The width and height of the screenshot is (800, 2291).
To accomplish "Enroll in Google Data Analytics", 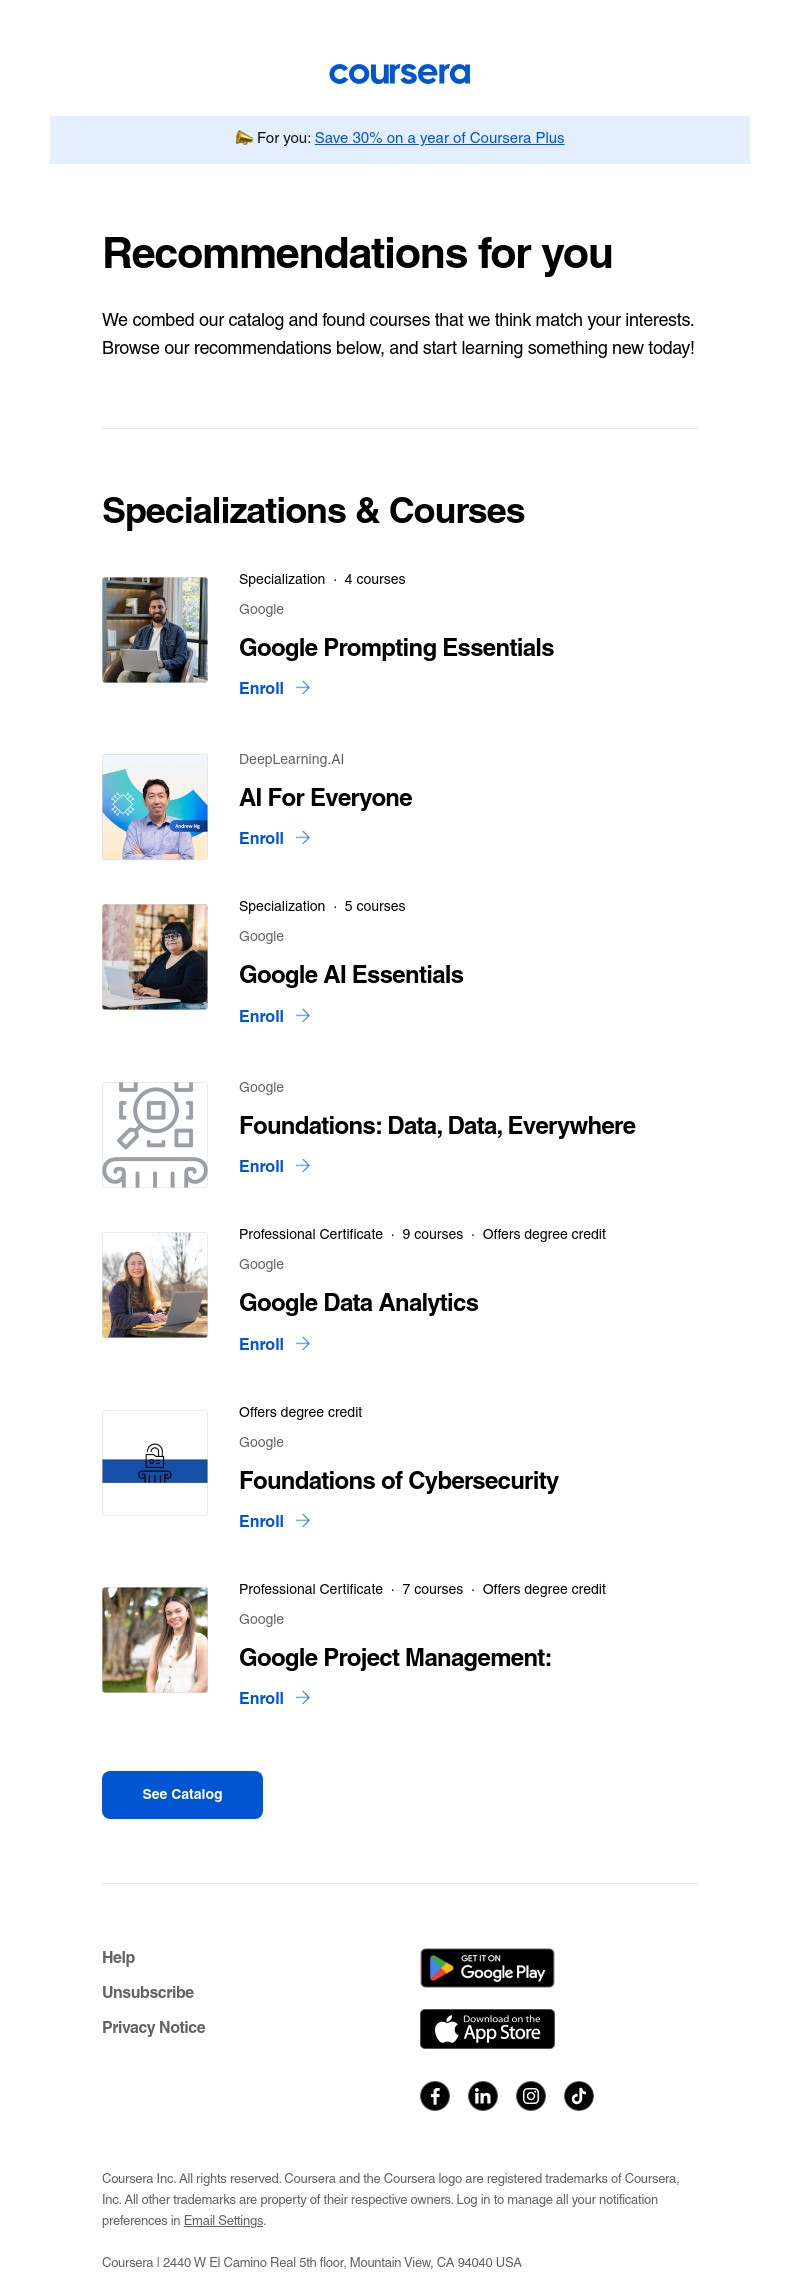I will [x=274, y=1344].
